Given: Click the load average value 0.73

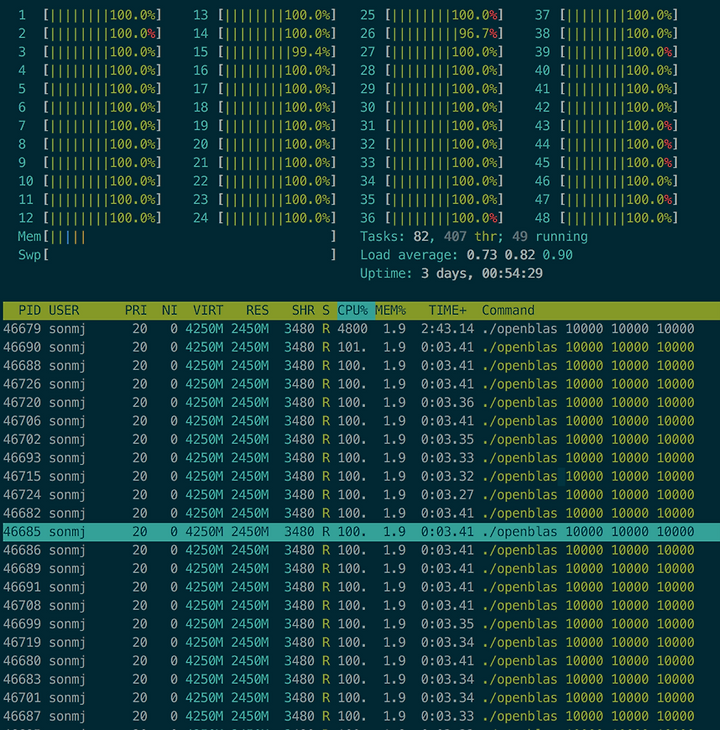Looking at the screenshot, I should 481,255.
